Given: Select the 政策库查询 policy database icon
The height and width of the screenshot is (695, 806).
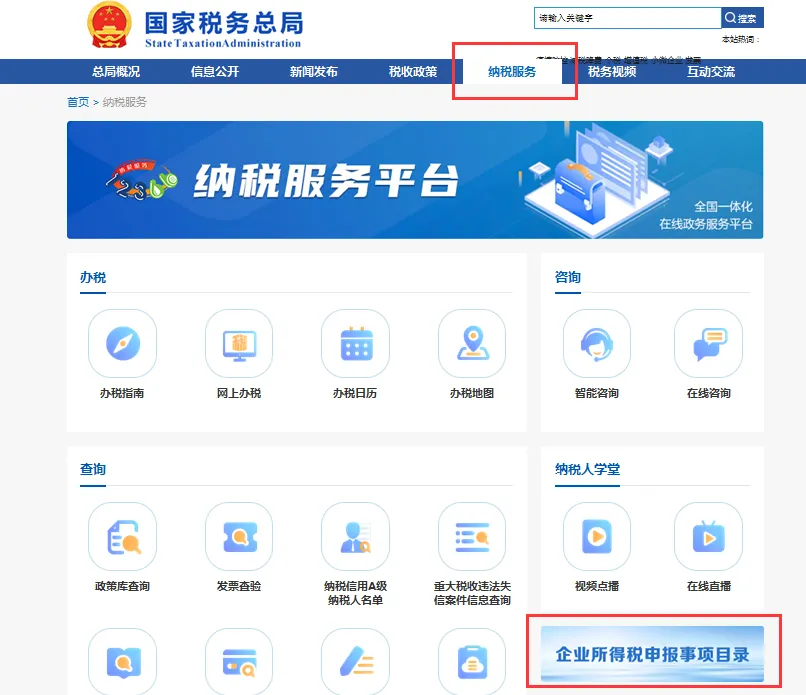Looking at the screenshot, I should 121,537.
